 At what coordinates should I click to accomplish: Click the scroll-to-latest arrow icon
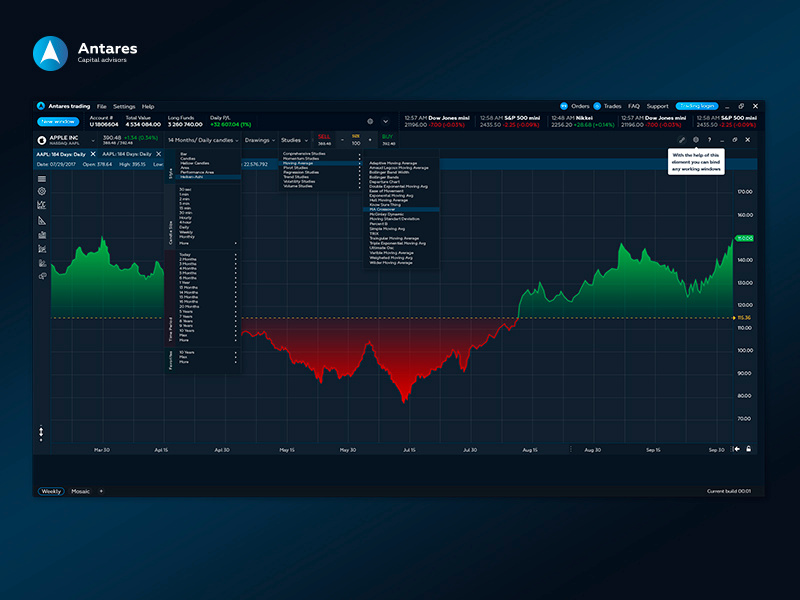click(737, 449)
